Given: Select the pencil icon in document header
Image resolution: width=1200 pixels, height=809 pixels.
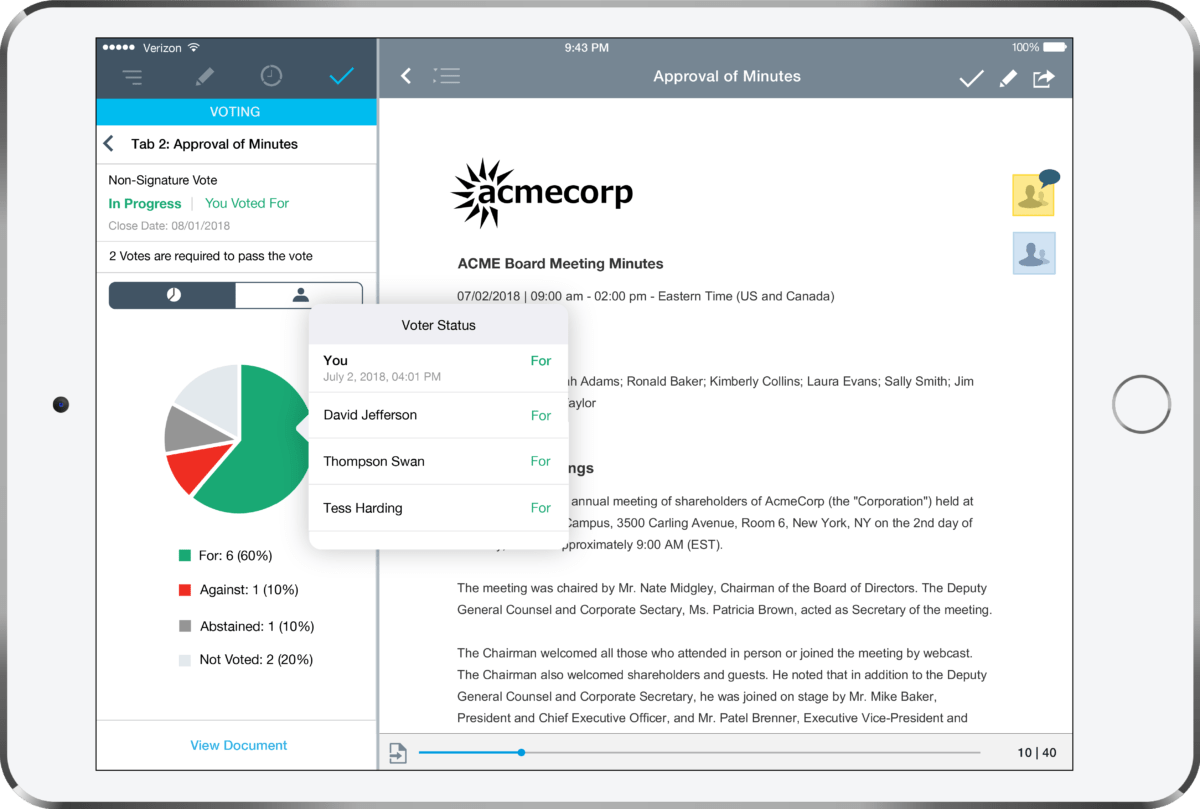Looking at the screenshot, I should (1008, 78).
